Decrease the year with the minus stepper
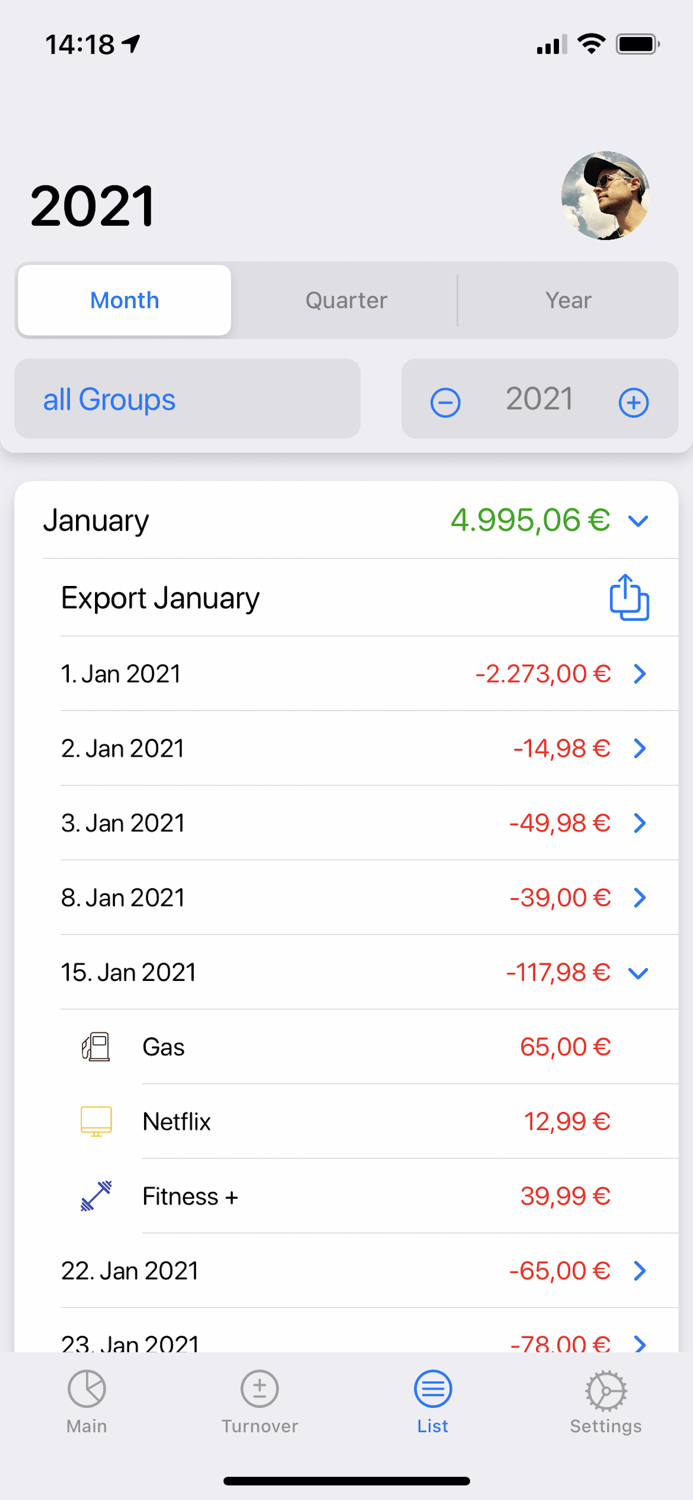The height and width of the screenshot is (1500, 693). (x=445, y=402)
